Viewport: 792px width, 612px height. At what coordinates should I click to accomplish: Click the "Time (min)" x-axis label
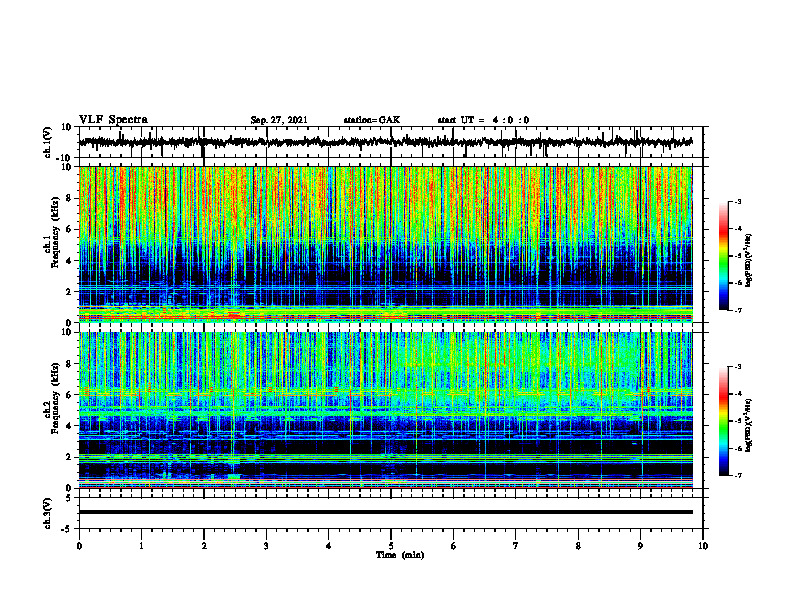[x=400, y=555]
